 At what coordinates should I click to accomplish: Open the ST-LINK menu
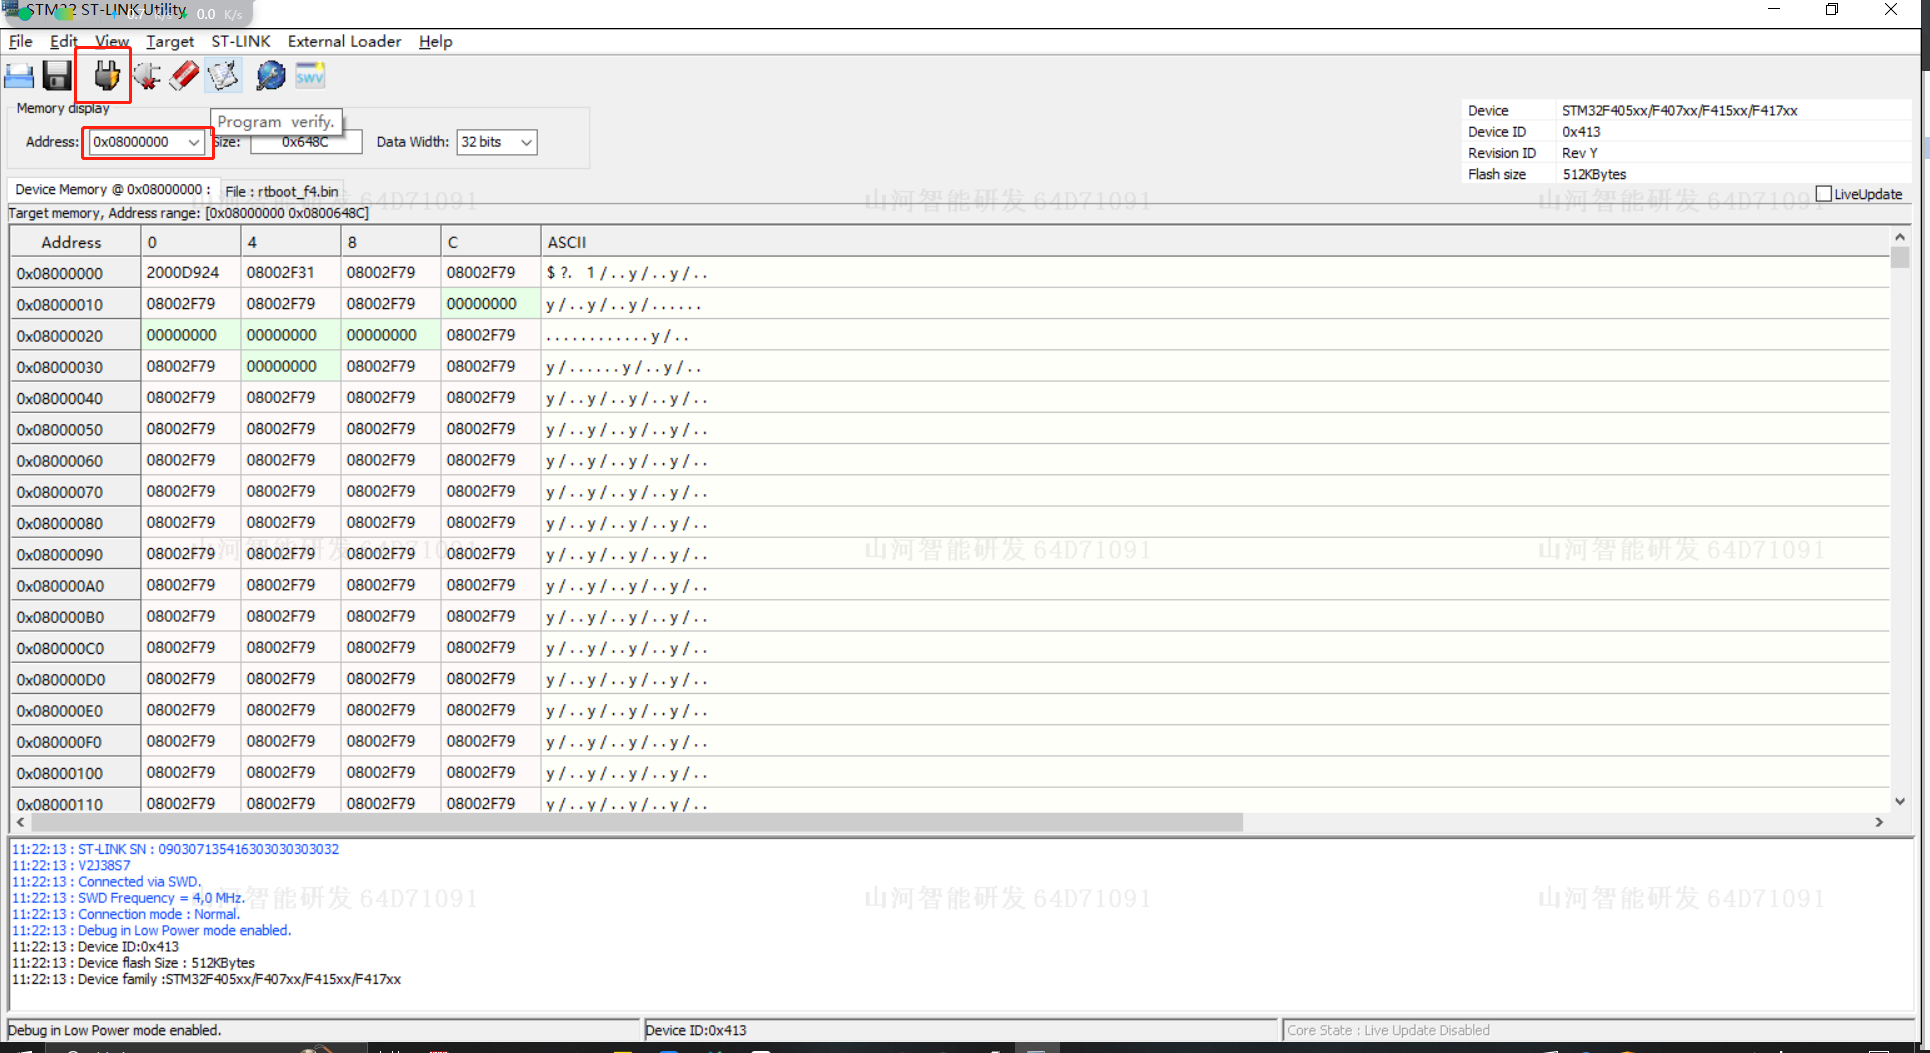pyautogui.click(x=241, y=41)
